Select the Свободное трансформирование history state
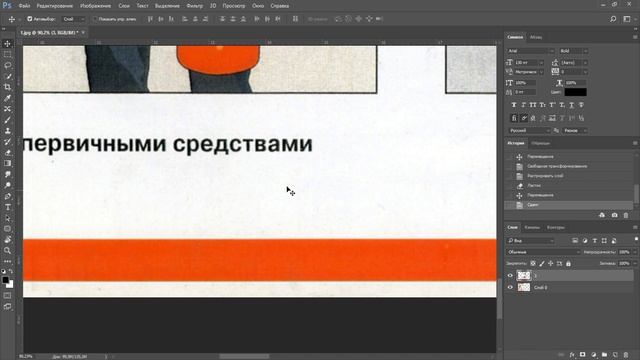This screenshot has width=640, height=360. (557, 166)
